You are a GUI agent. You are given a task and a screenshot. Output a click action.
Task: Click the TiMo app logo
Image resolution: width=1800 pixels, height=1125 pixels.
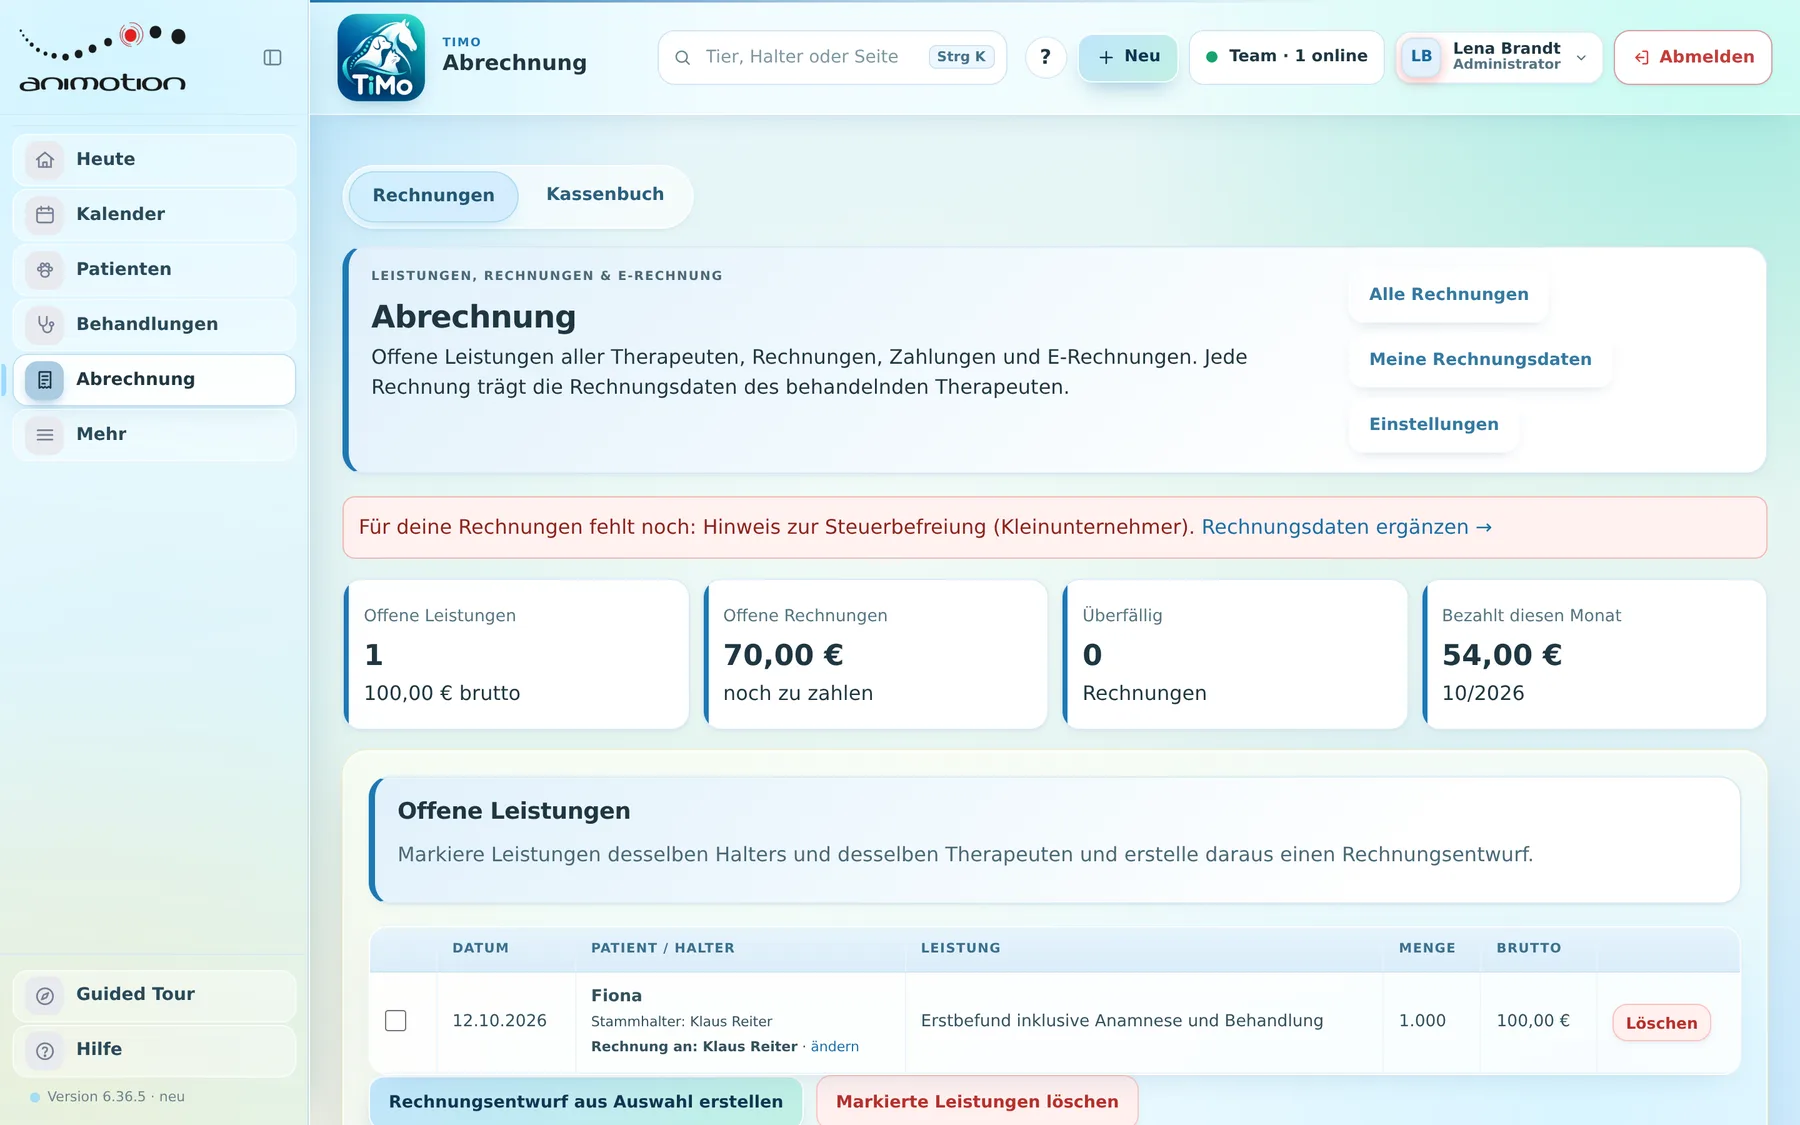click(381, 57)
